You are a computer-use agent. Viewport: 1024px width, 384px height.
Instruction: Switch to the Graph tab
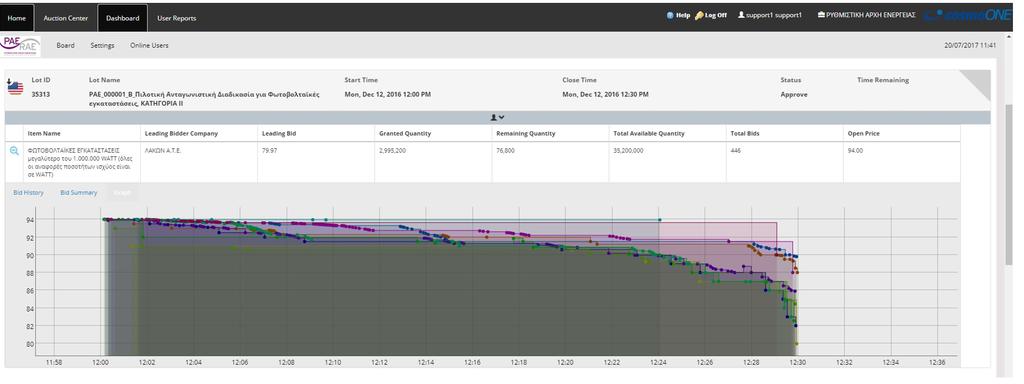click(121, 193)
